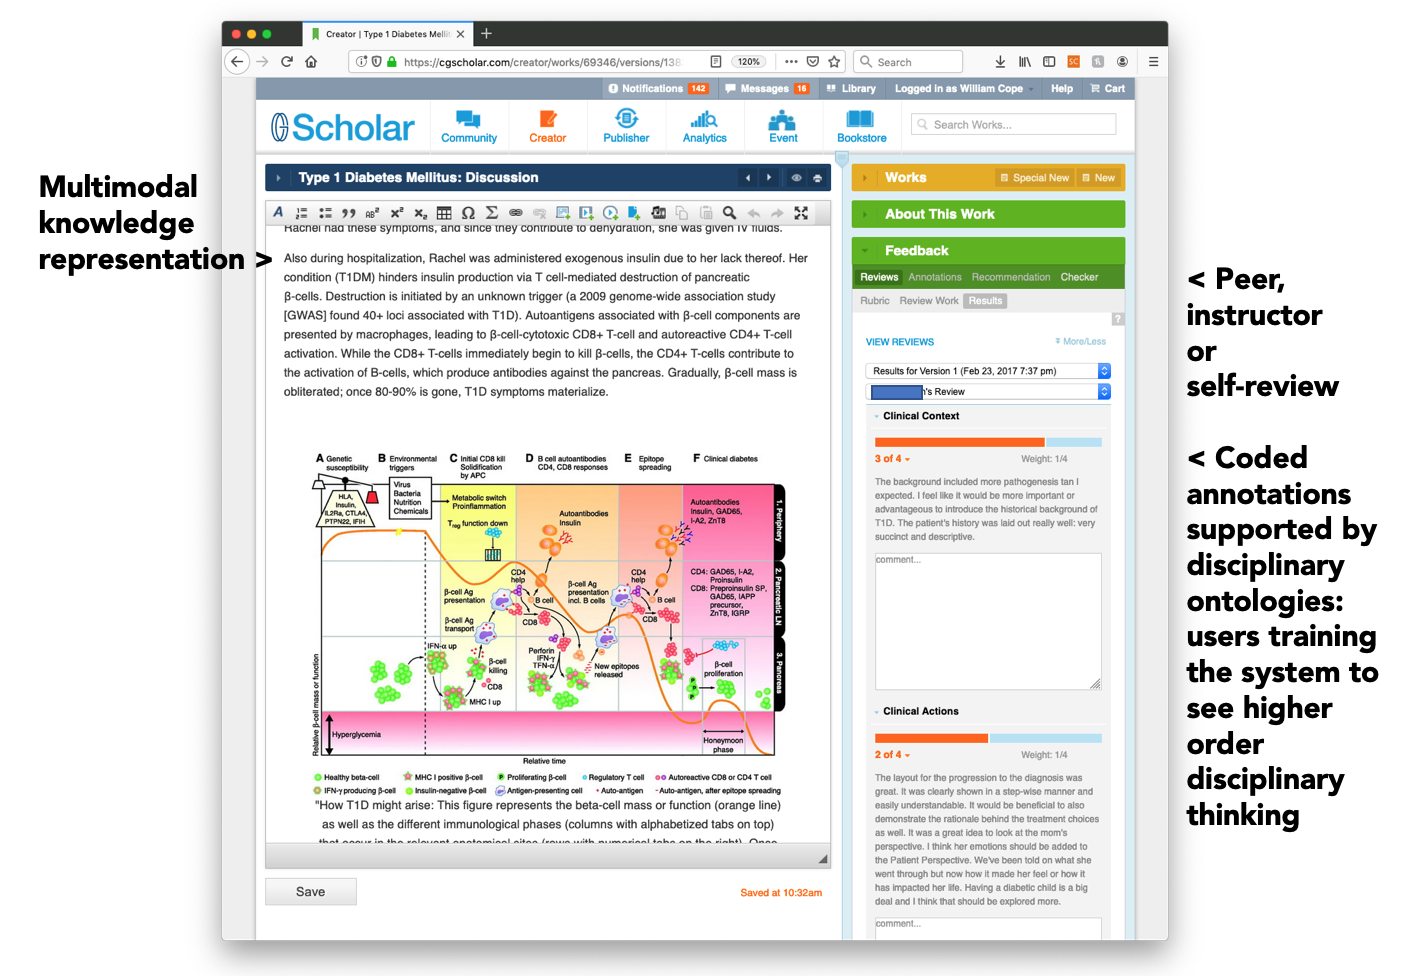Insert numbered list in editor

pos(302,213)
